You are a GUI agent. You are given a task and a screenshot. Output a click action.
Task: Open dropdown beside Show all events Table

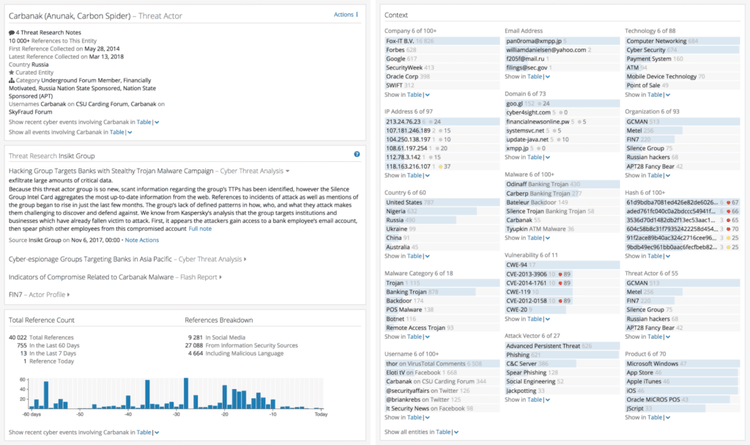[130, 131]
